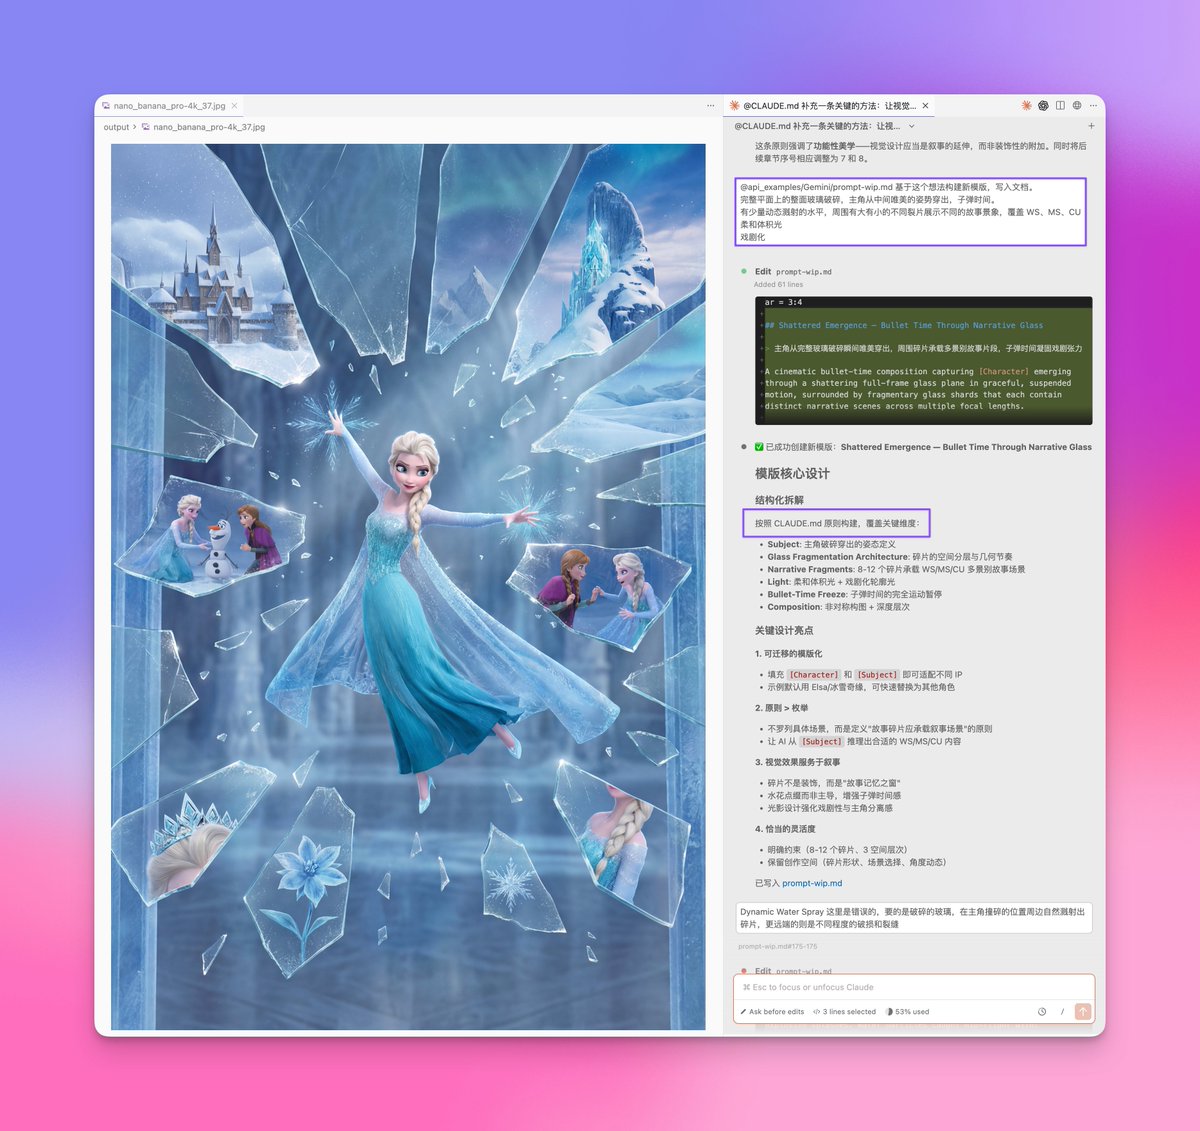Click the 'output' breadcrumb segment

click(x=116, y=127)
